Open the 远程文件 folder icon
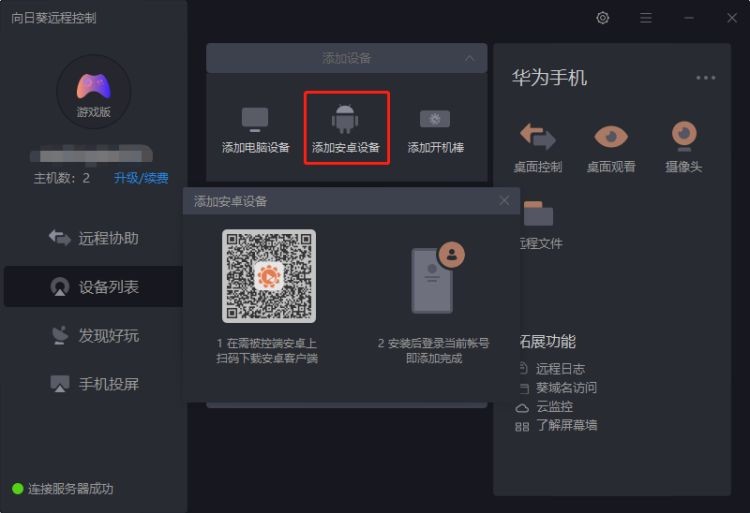Image resolution: width=750 pixels, height=513 pixels. 539,214
